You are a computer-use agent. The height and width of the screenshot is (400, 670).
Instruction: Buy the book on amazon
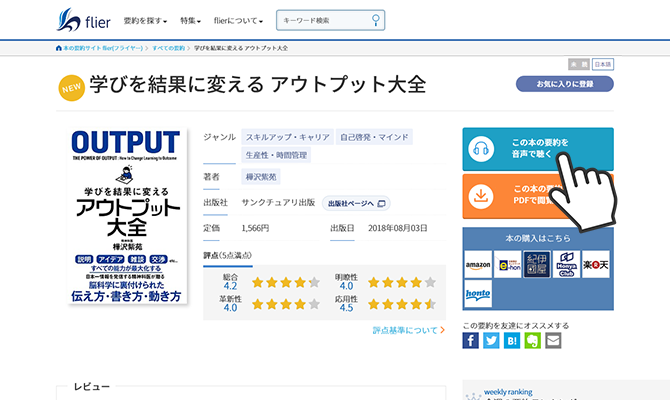pos(478,265)
